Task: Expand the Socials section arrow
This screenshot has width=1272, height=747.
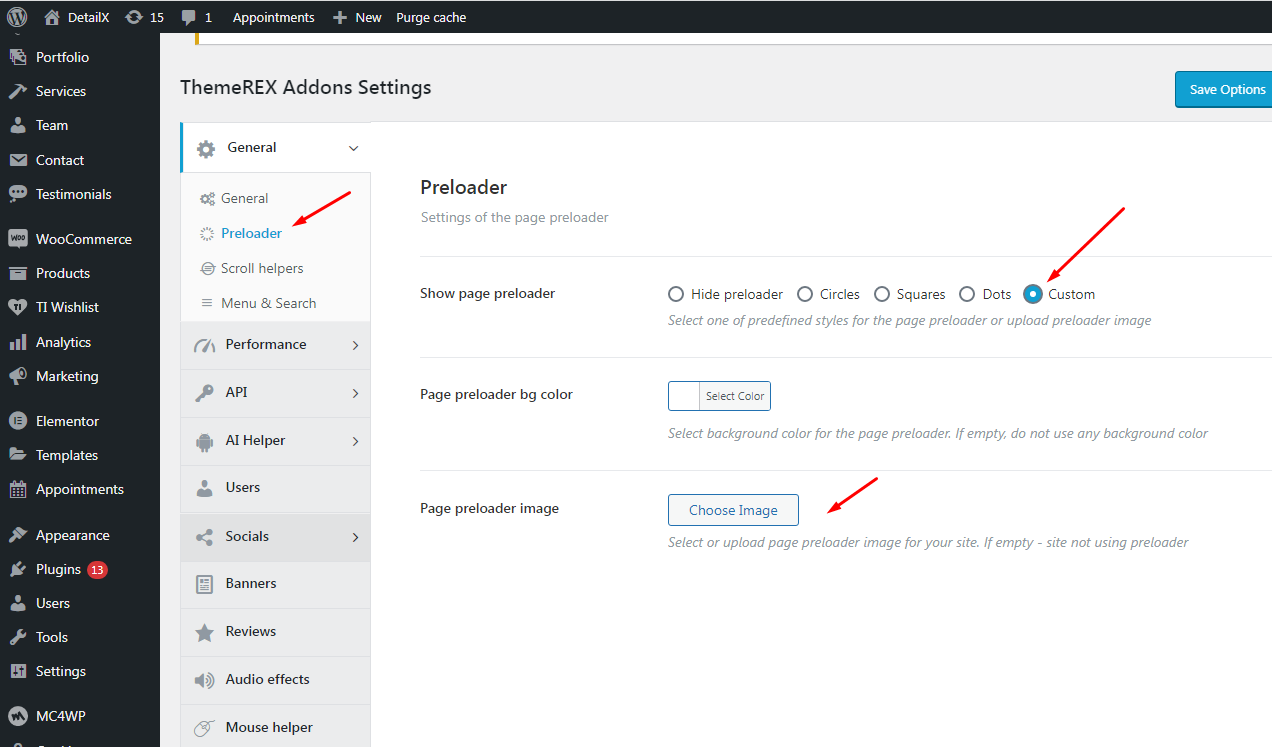Action: [x=355, y=537]
